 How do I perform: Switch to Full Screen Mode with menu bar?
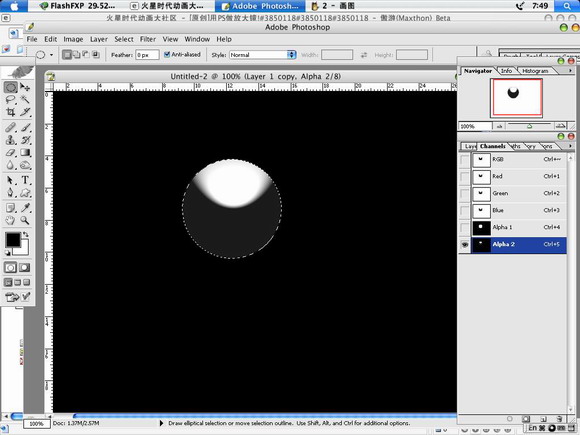pyautogui.click(x=17, y=283)
